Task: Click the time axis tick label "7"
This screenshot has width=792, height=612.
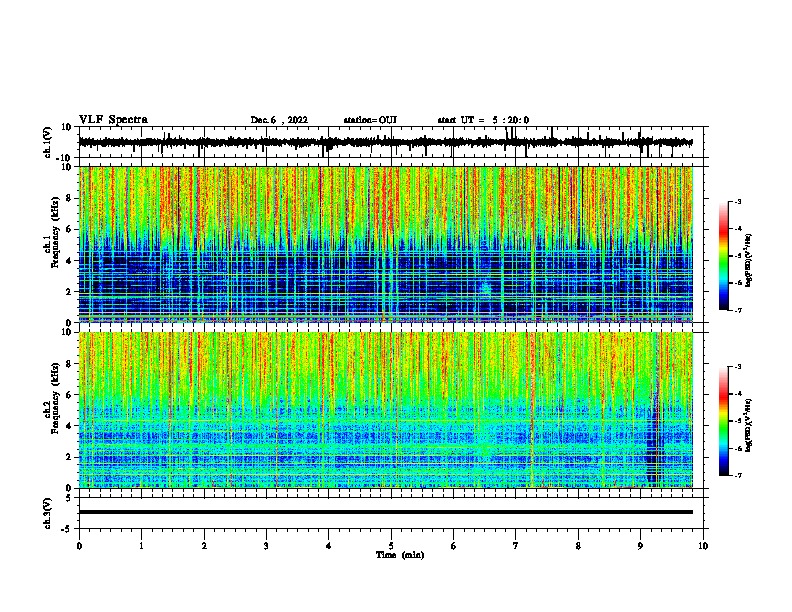Action: pos(516,546)
